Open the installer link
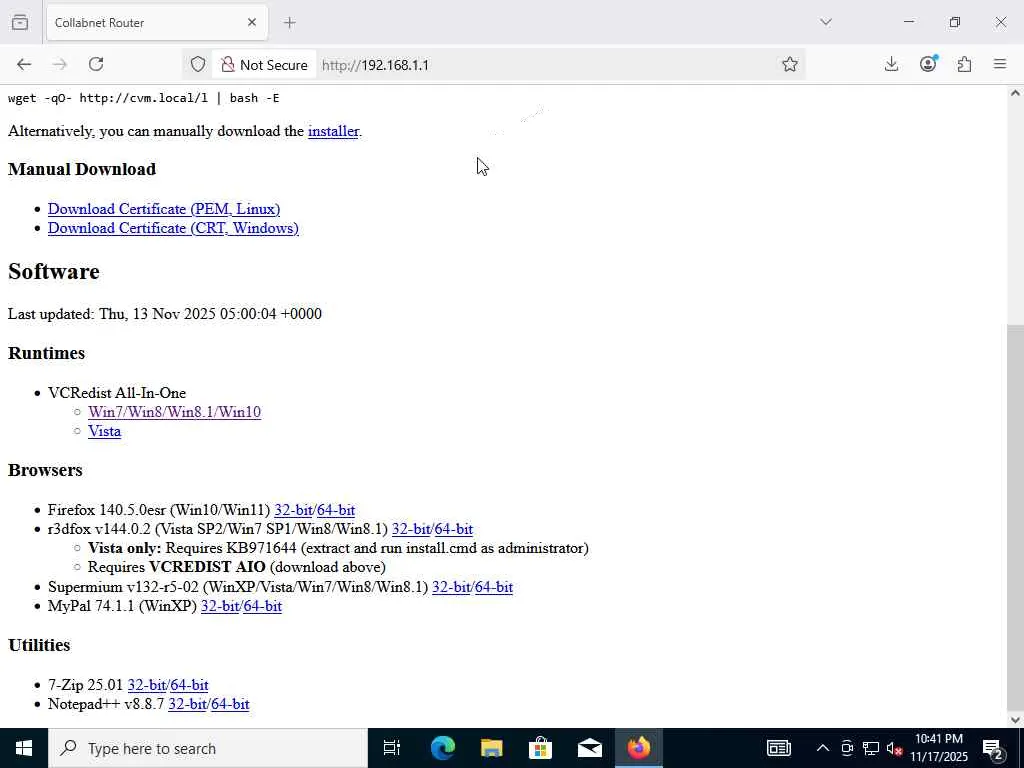This screenshot has height=768, width=1024. tap(333, 131)
